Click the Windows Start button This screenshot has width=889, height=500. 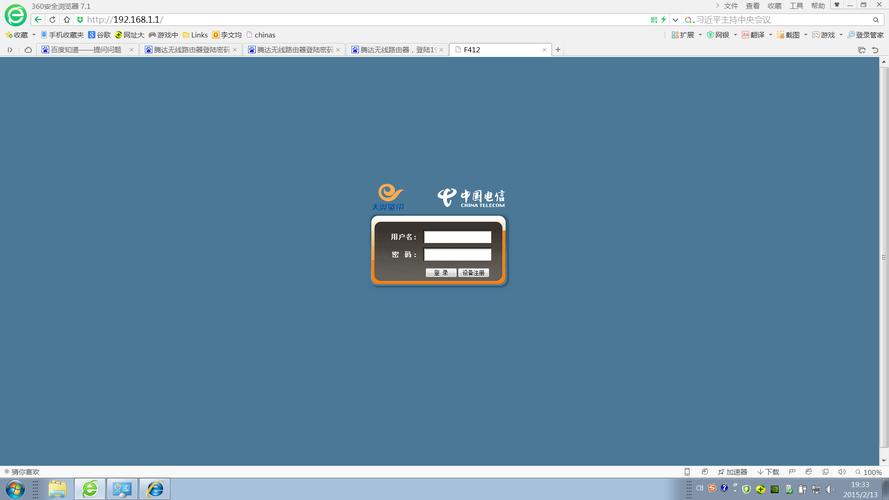click(16, 489)
